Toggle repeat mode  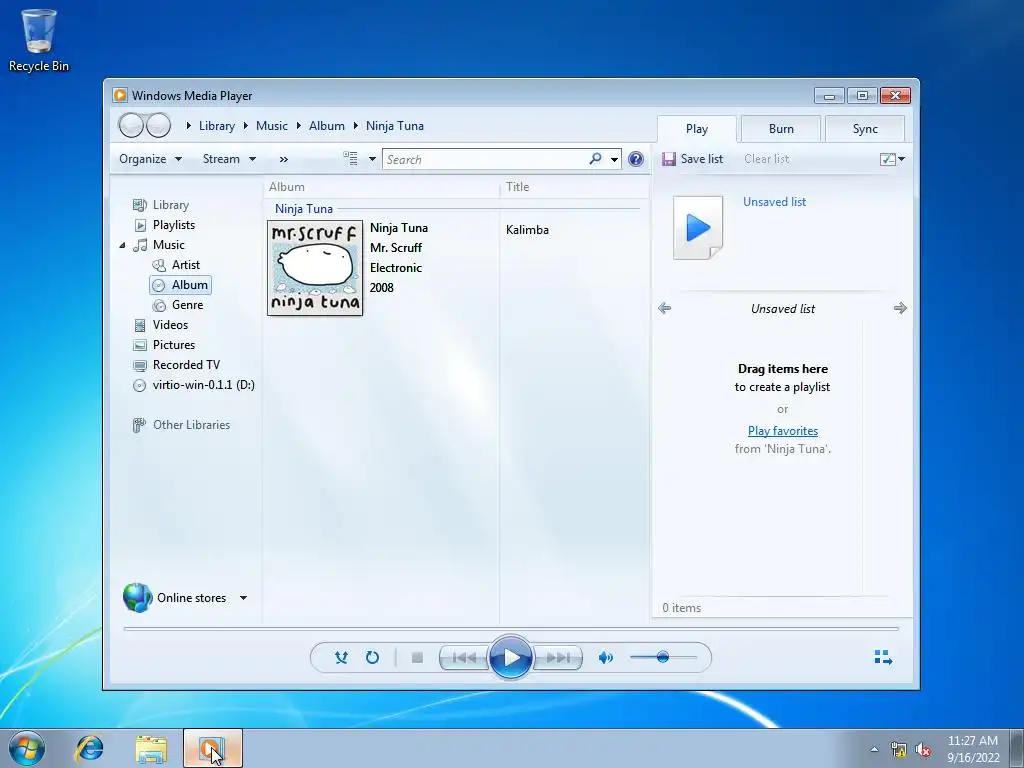[372, 658]
